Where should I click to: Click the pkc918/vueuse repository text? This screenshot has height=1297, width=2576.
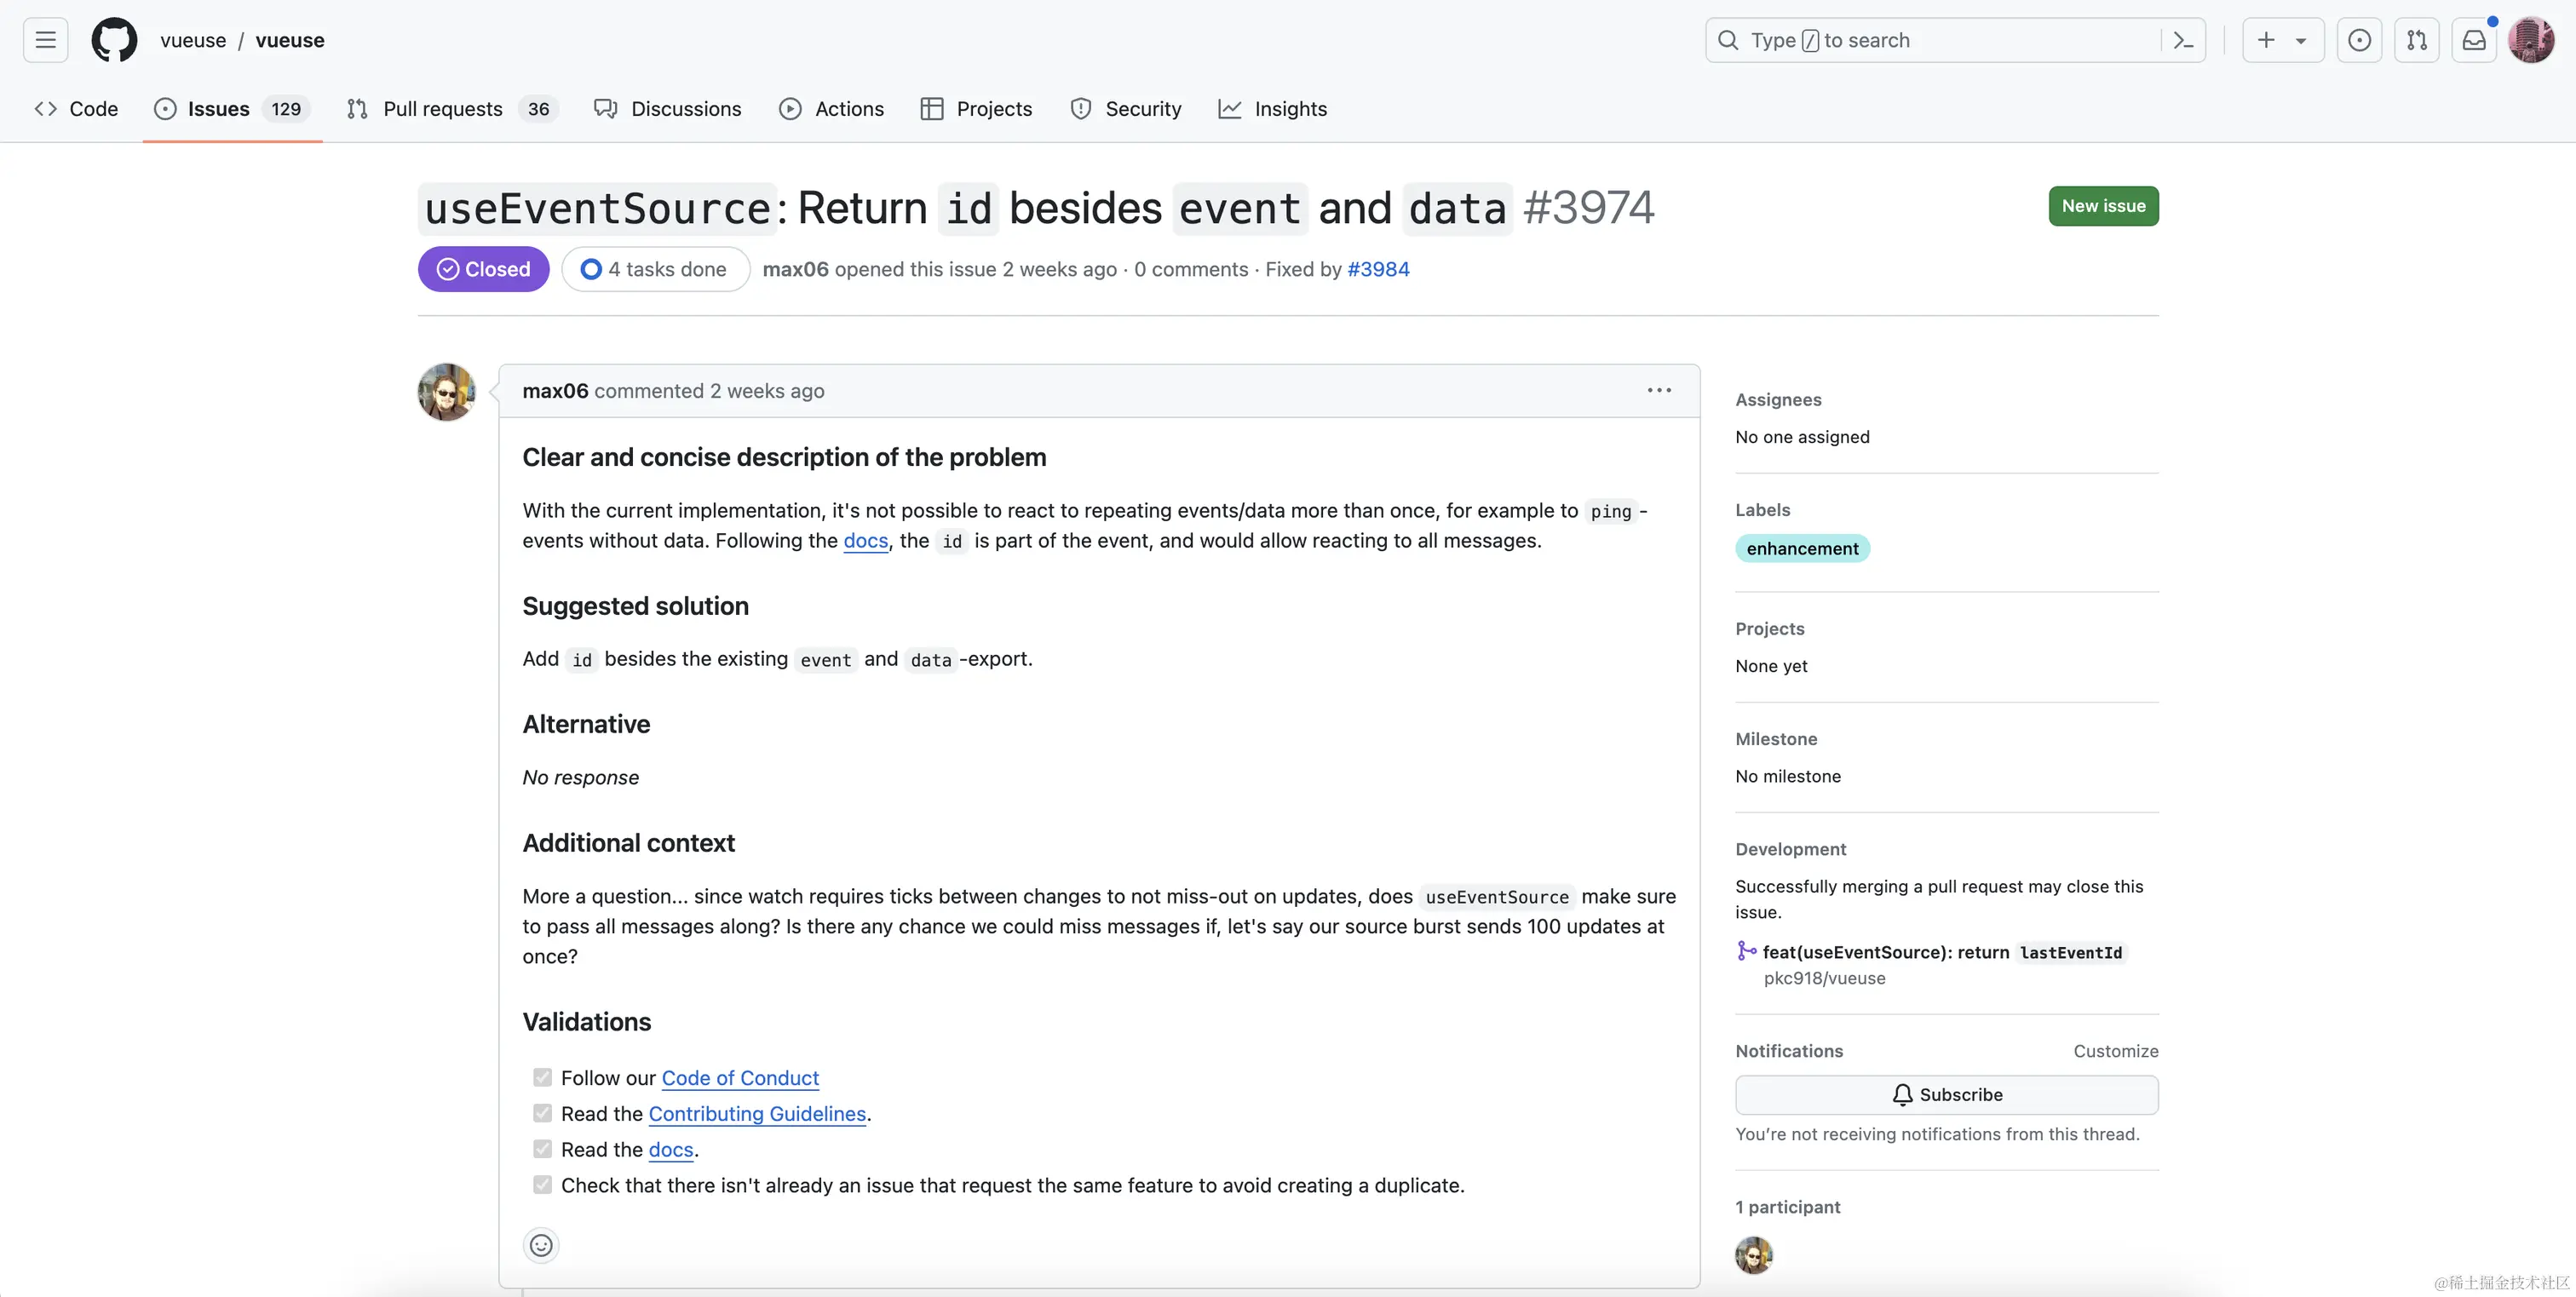click(x=1824, y=978)
